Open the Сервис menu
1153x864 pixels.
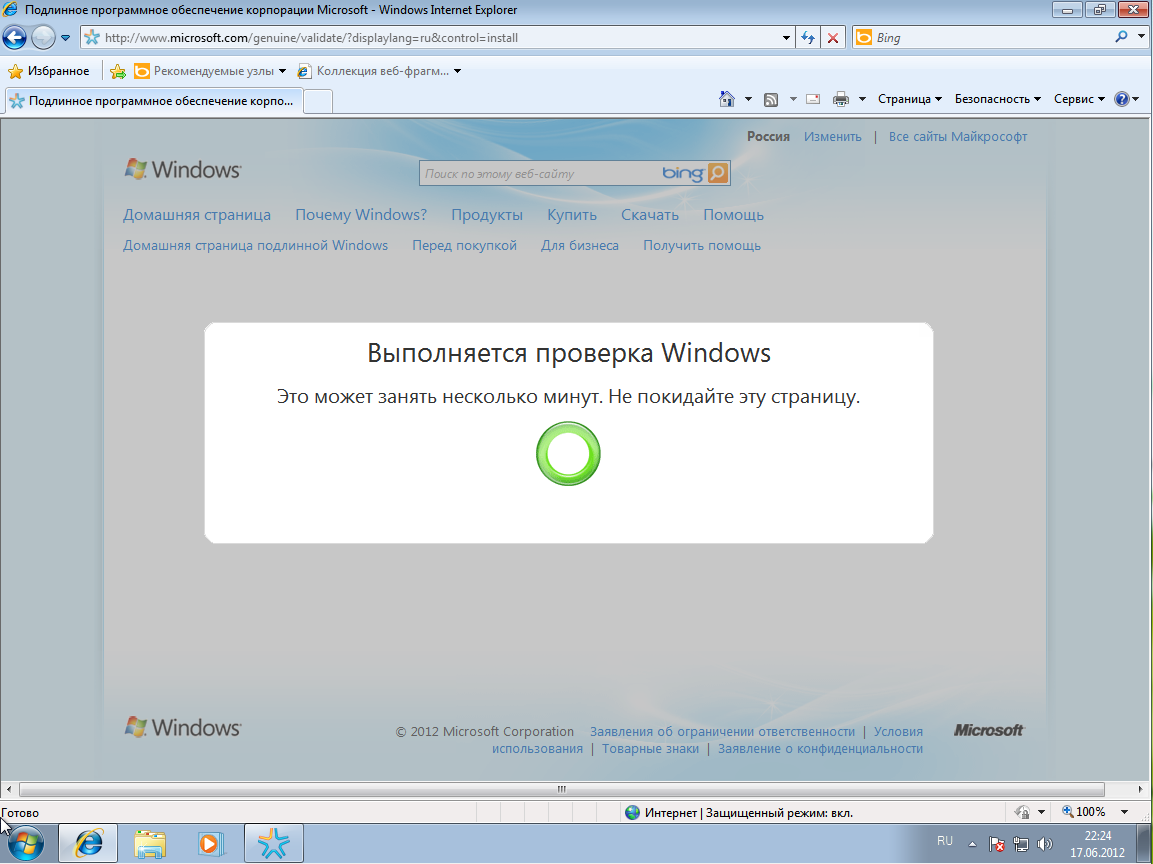tap(1079, 99)
